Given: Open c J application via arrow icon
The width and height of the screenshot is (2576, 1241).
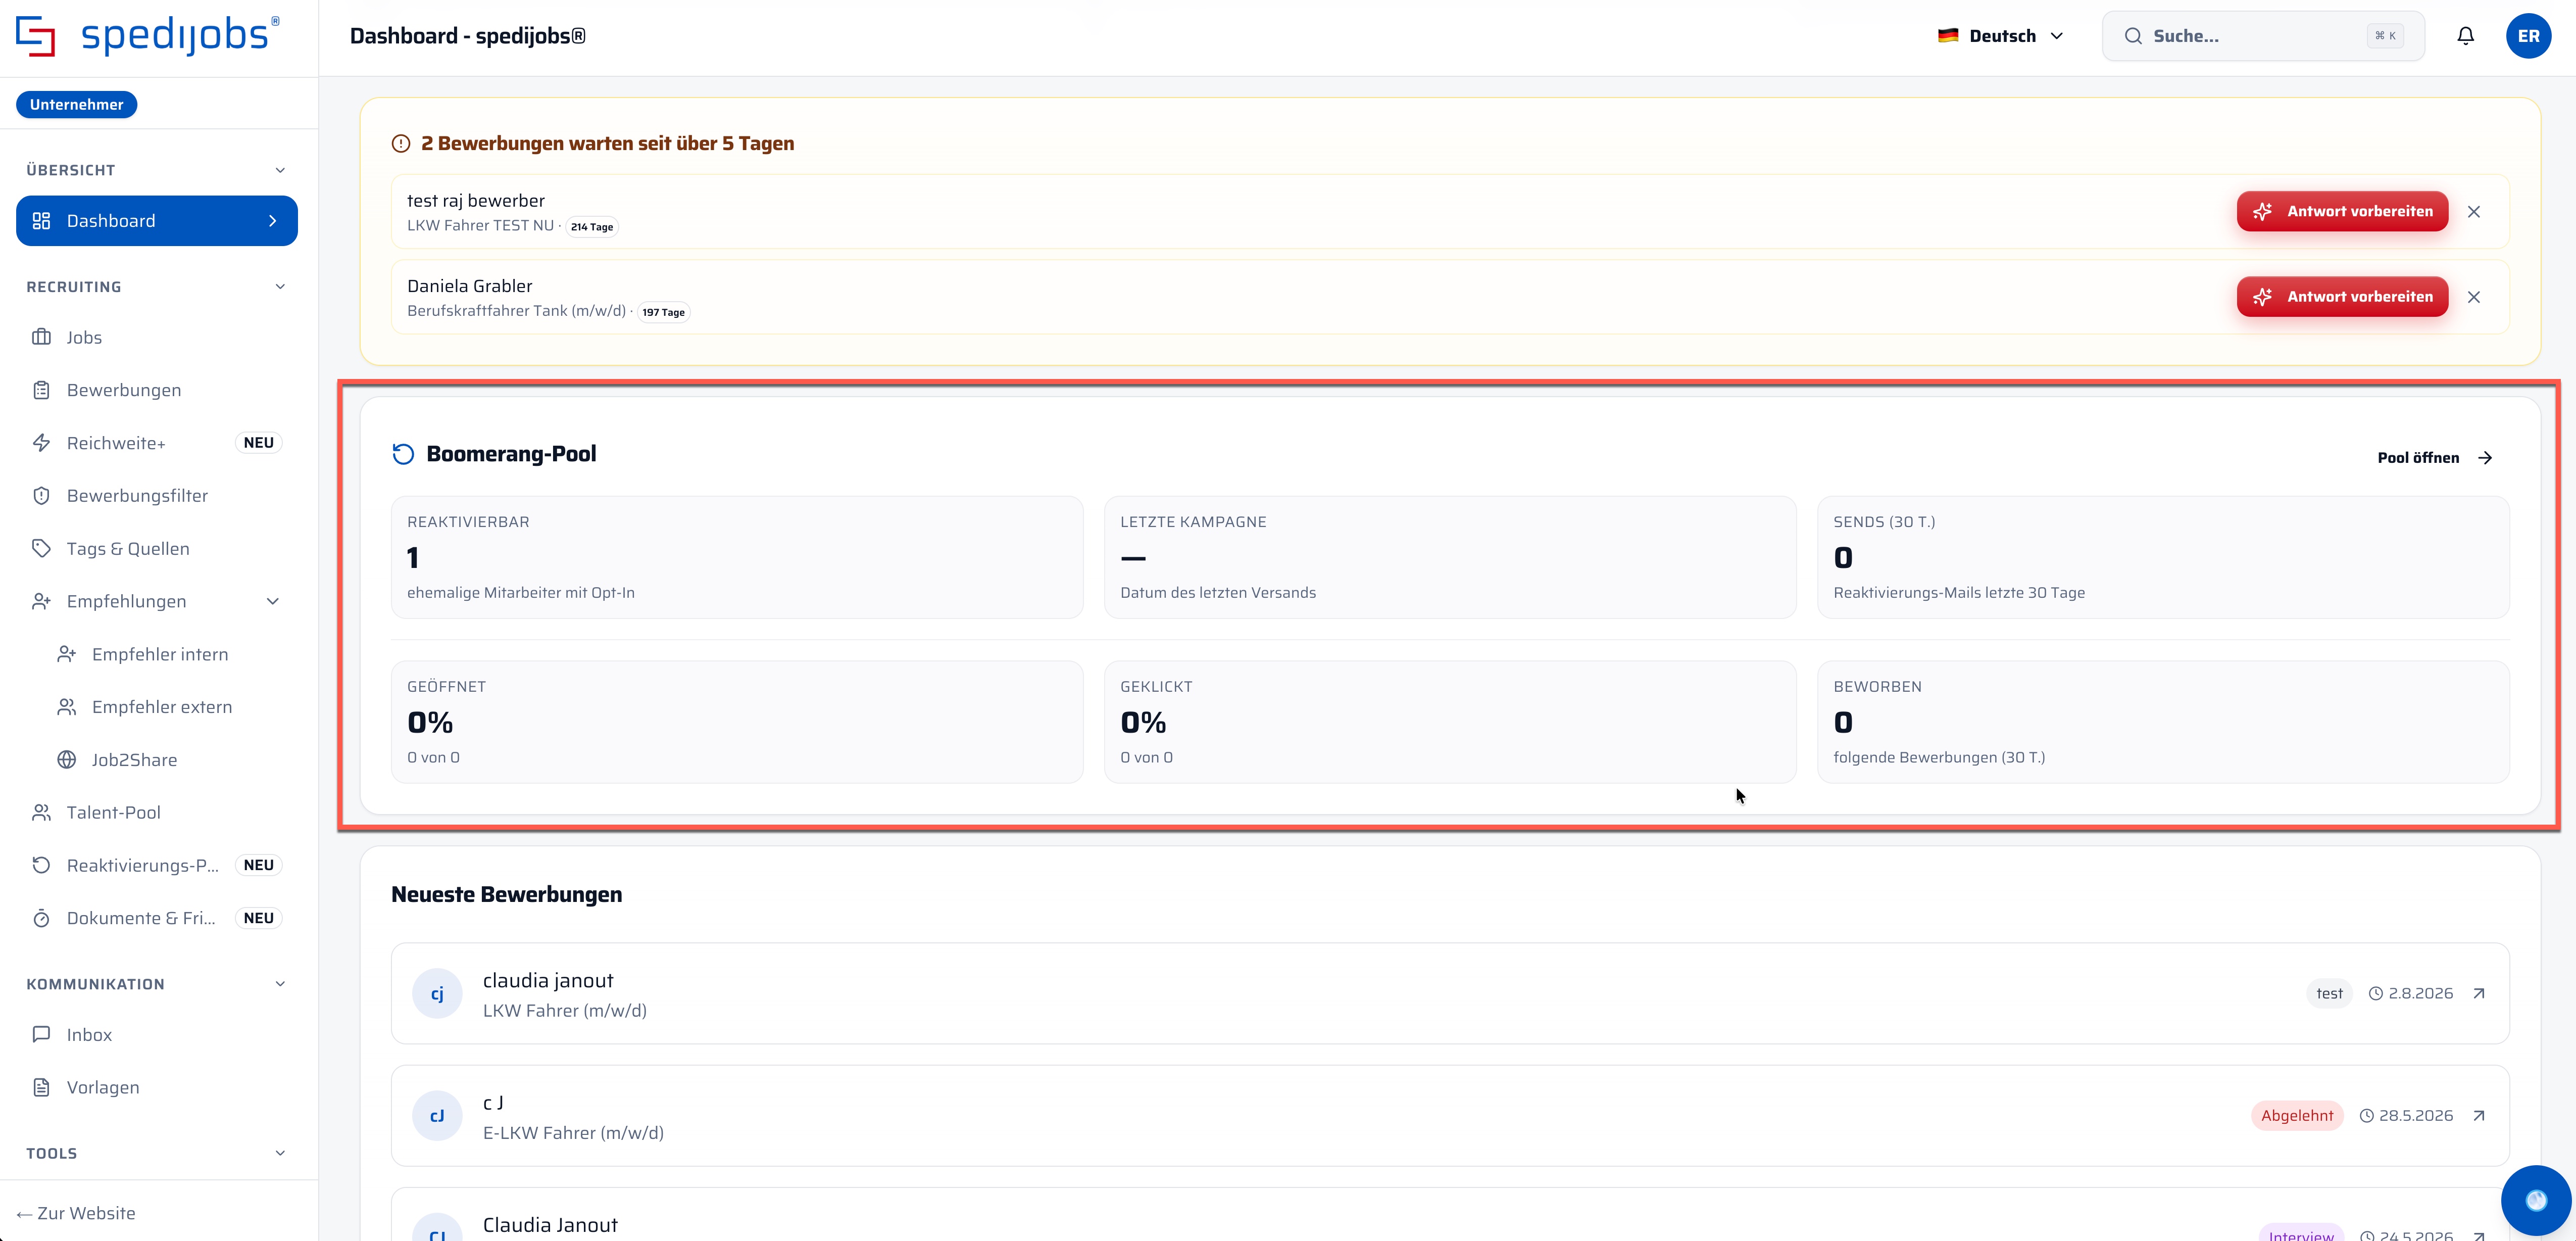Looking at the screenshot, I should [2479, 1115].
